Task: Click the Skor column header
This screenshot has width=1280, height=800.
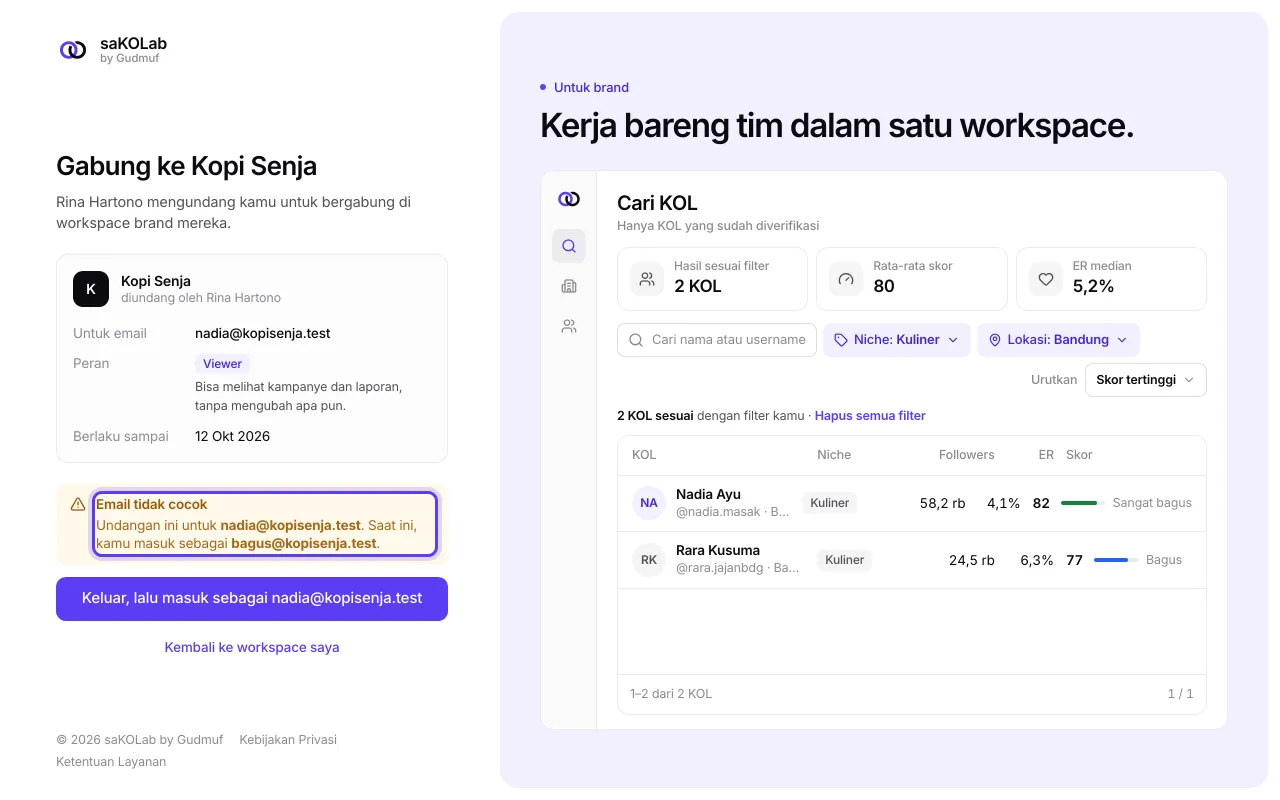Action: pyautogui.click(x=1079, y=455)
